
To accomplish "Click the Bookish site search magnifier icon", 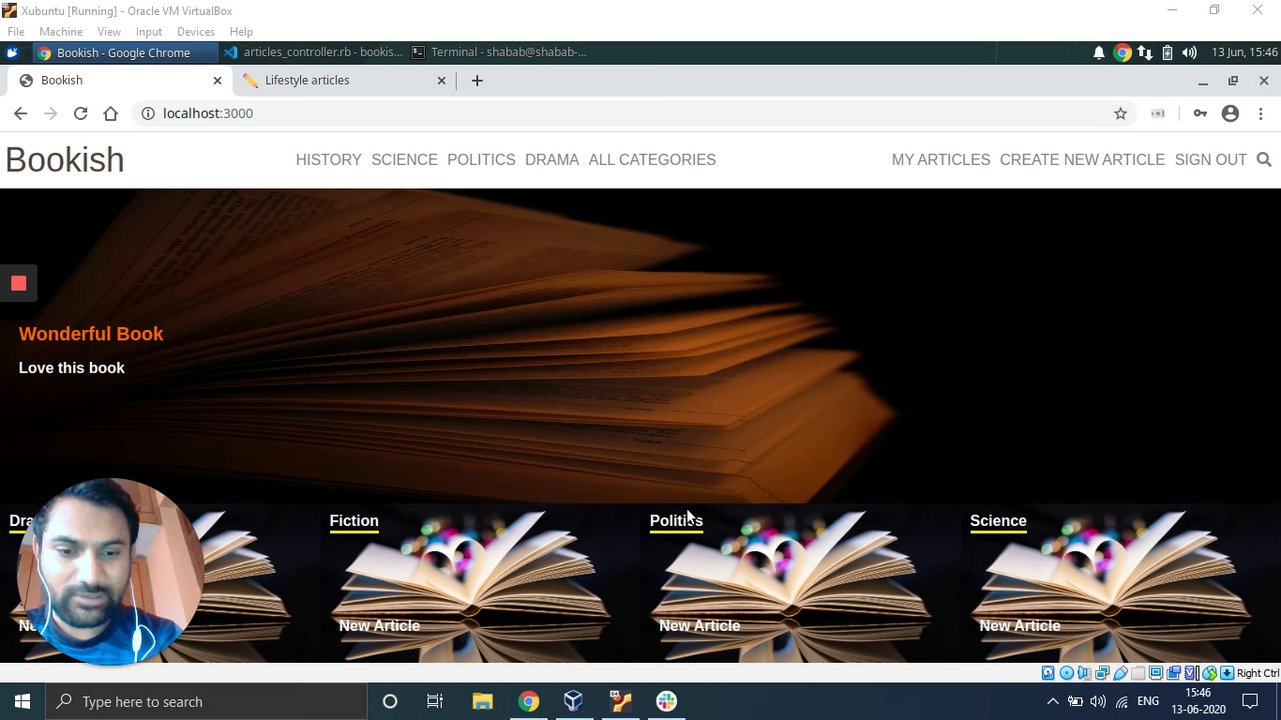I will 1264,160.
